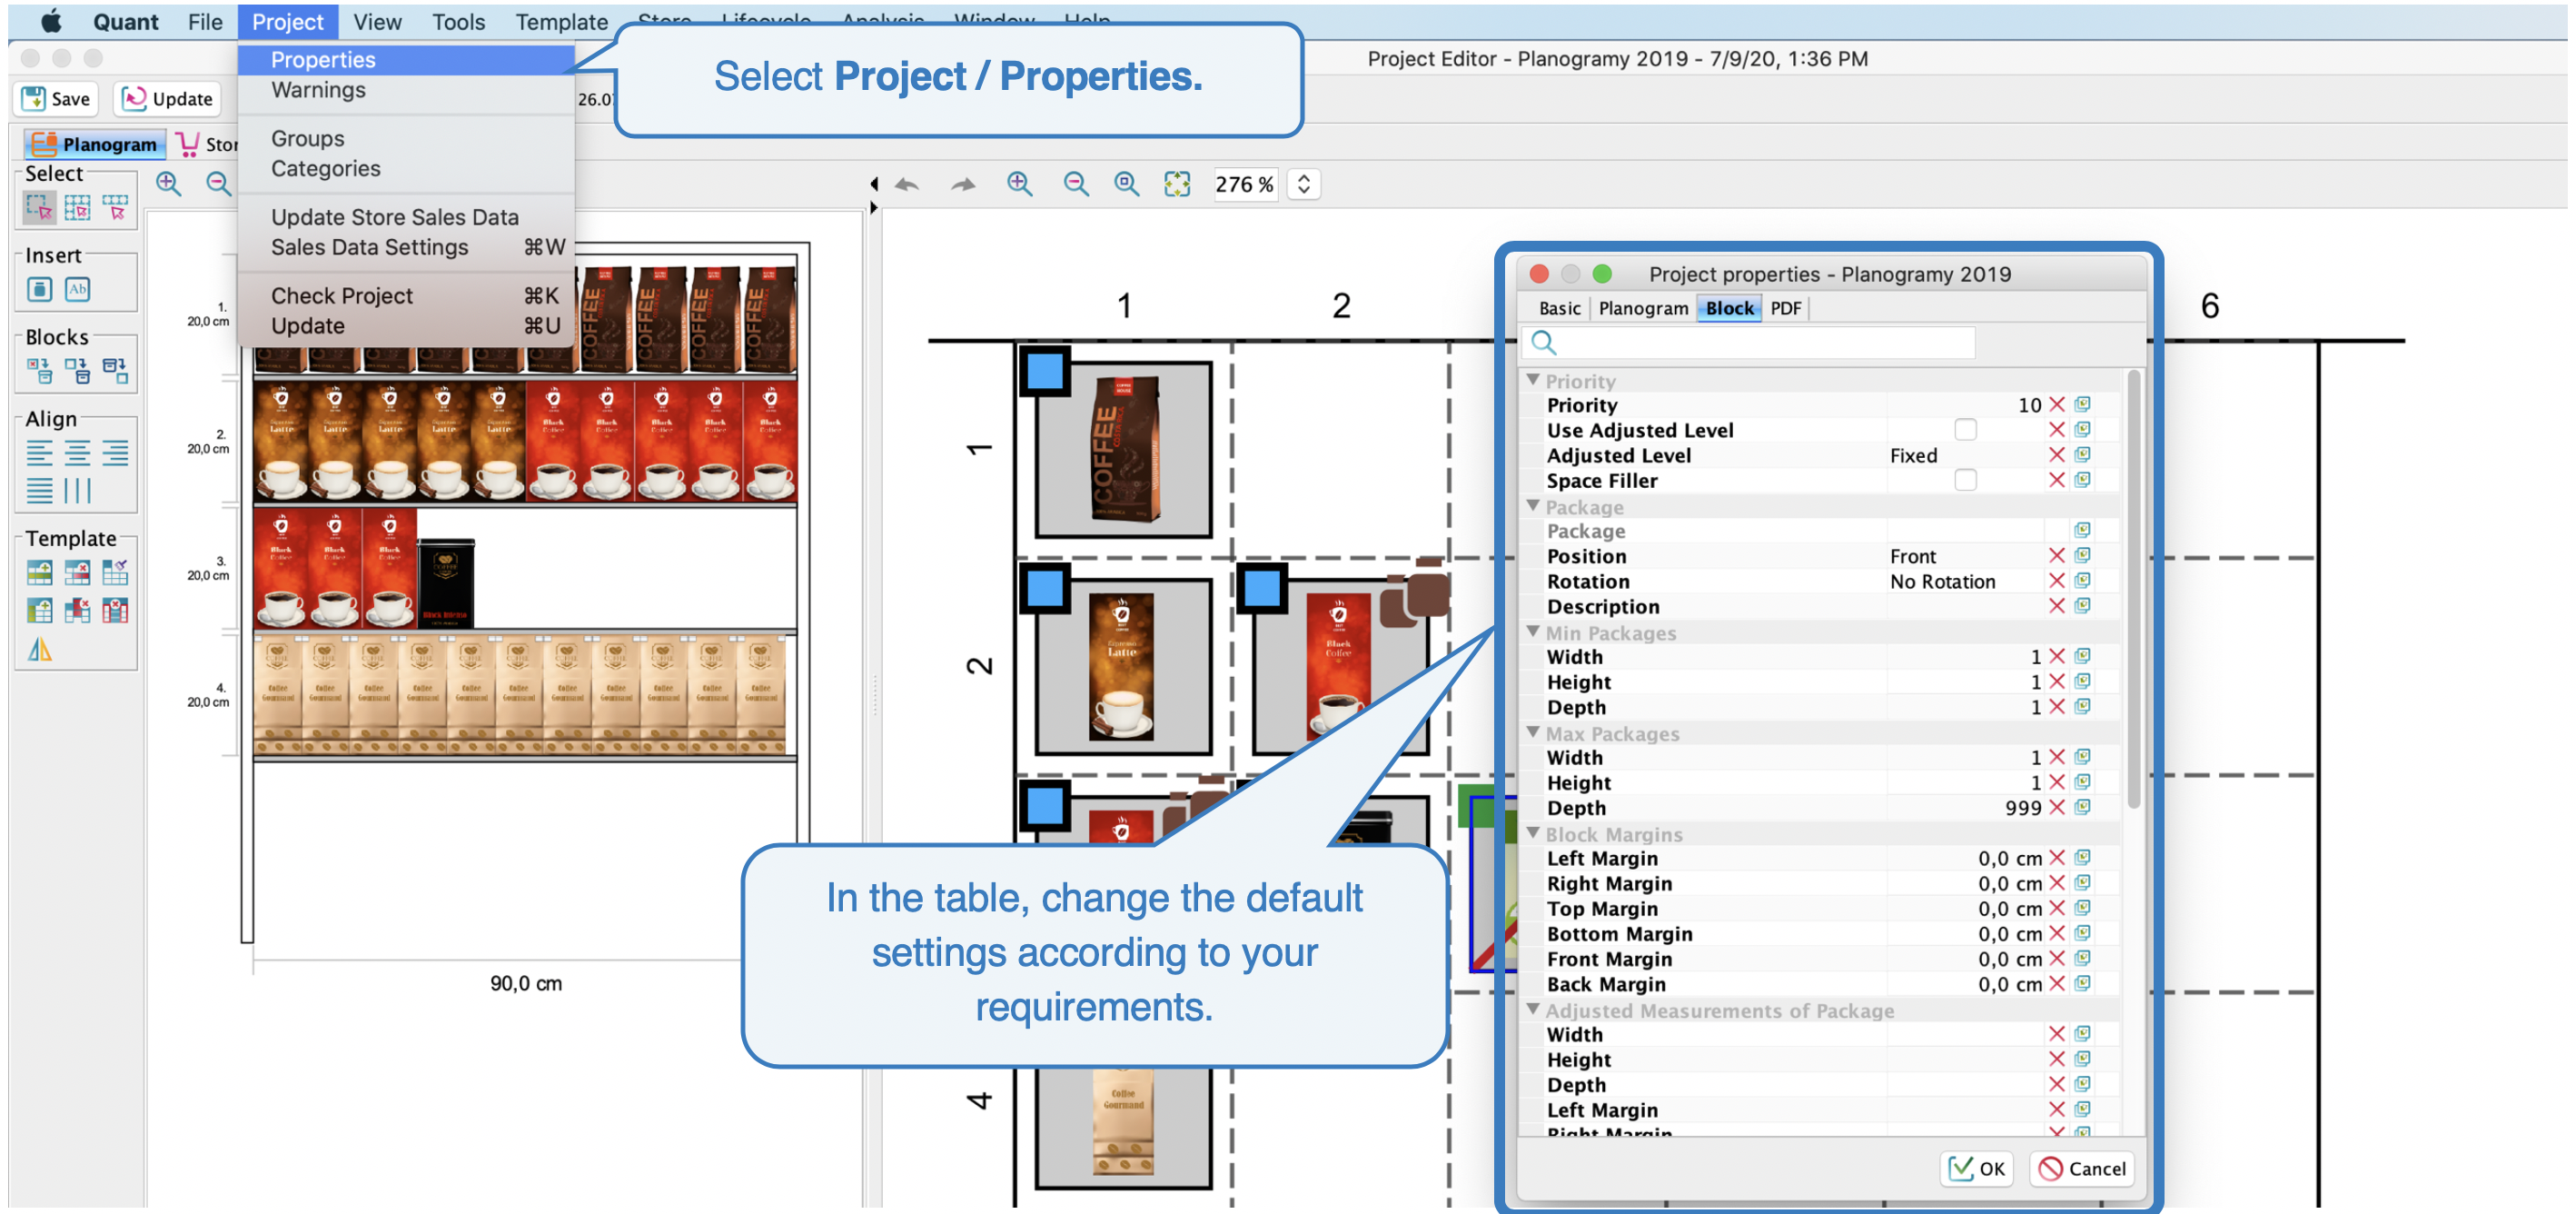This screenshot has height=1214, width=2576.
Task: Open the Adjusted Level Fixed dropdown
Action: pos(1965,455)
